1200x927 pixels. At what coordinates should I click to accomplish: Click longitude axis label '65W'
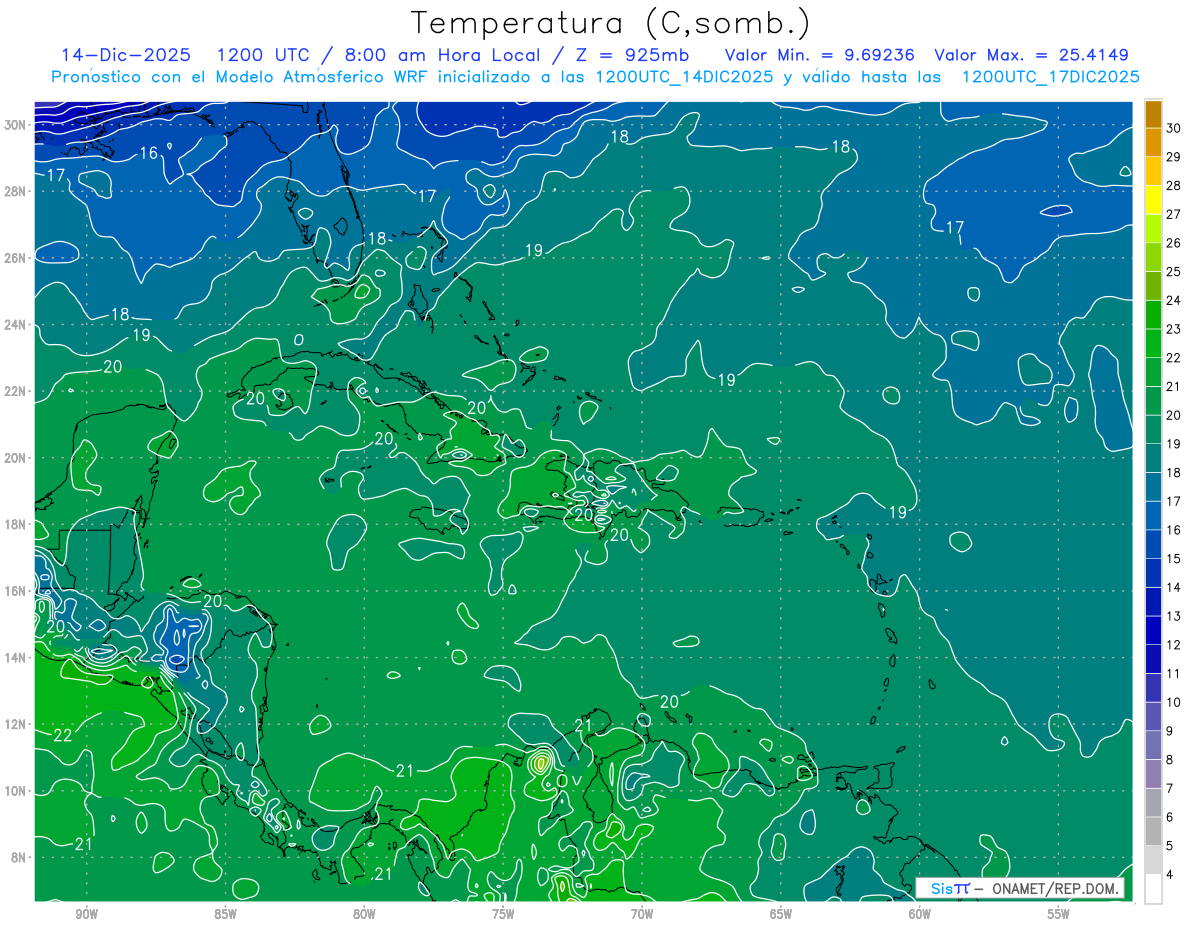pyautogui.click(x=781, y=915)
